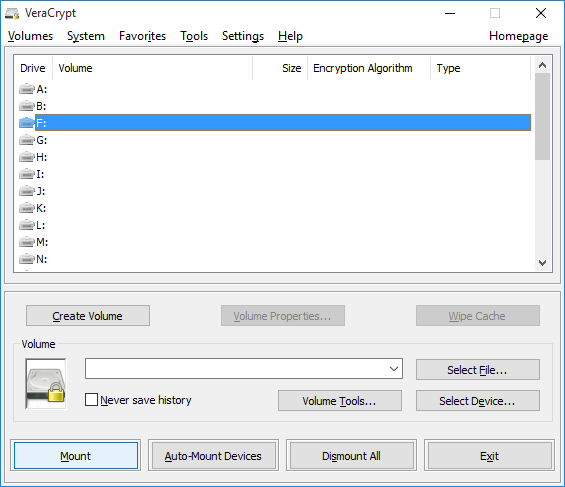Click the drive icon beside L:
Image resolution: width=565 pixels, height=487 pixels.
(x=27, y=225)
